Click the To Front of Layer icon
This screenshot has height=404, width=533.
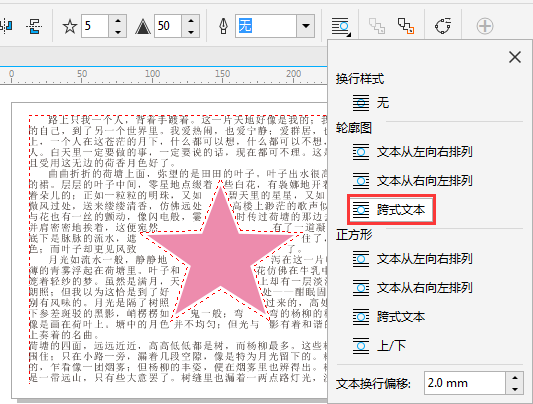point(377,26)
